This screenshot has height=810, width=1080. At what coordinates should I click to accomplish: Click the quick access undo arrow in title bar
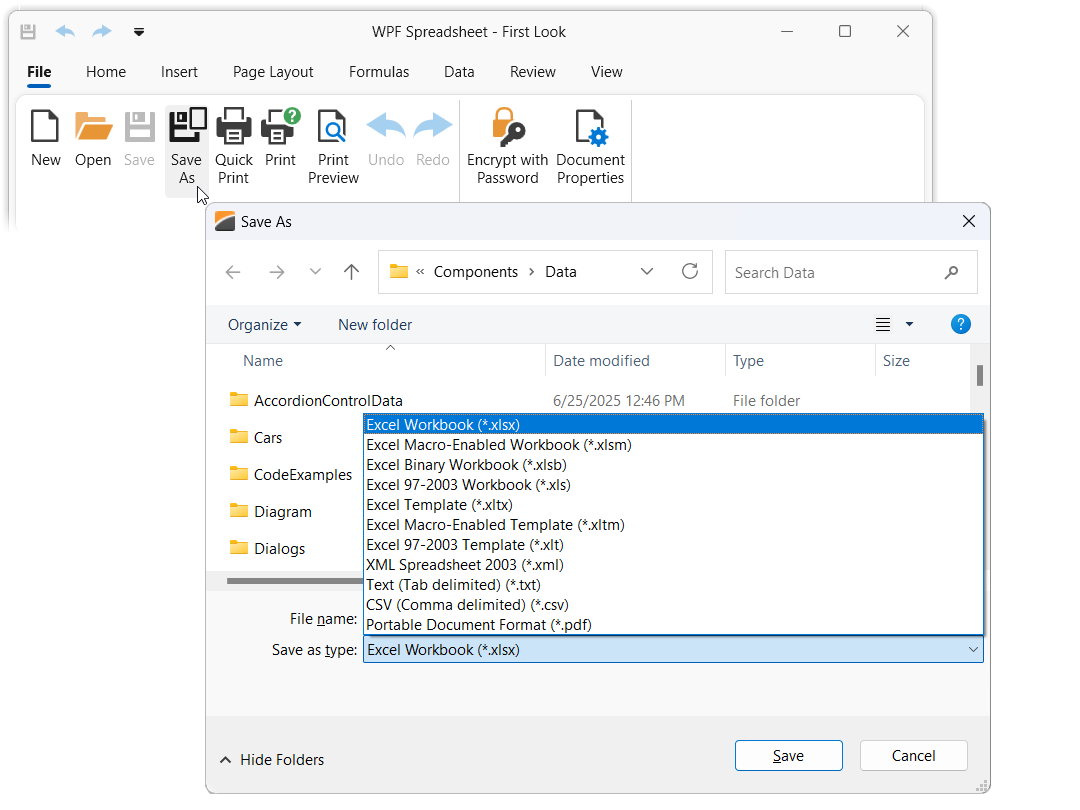[x=65, y=32]
